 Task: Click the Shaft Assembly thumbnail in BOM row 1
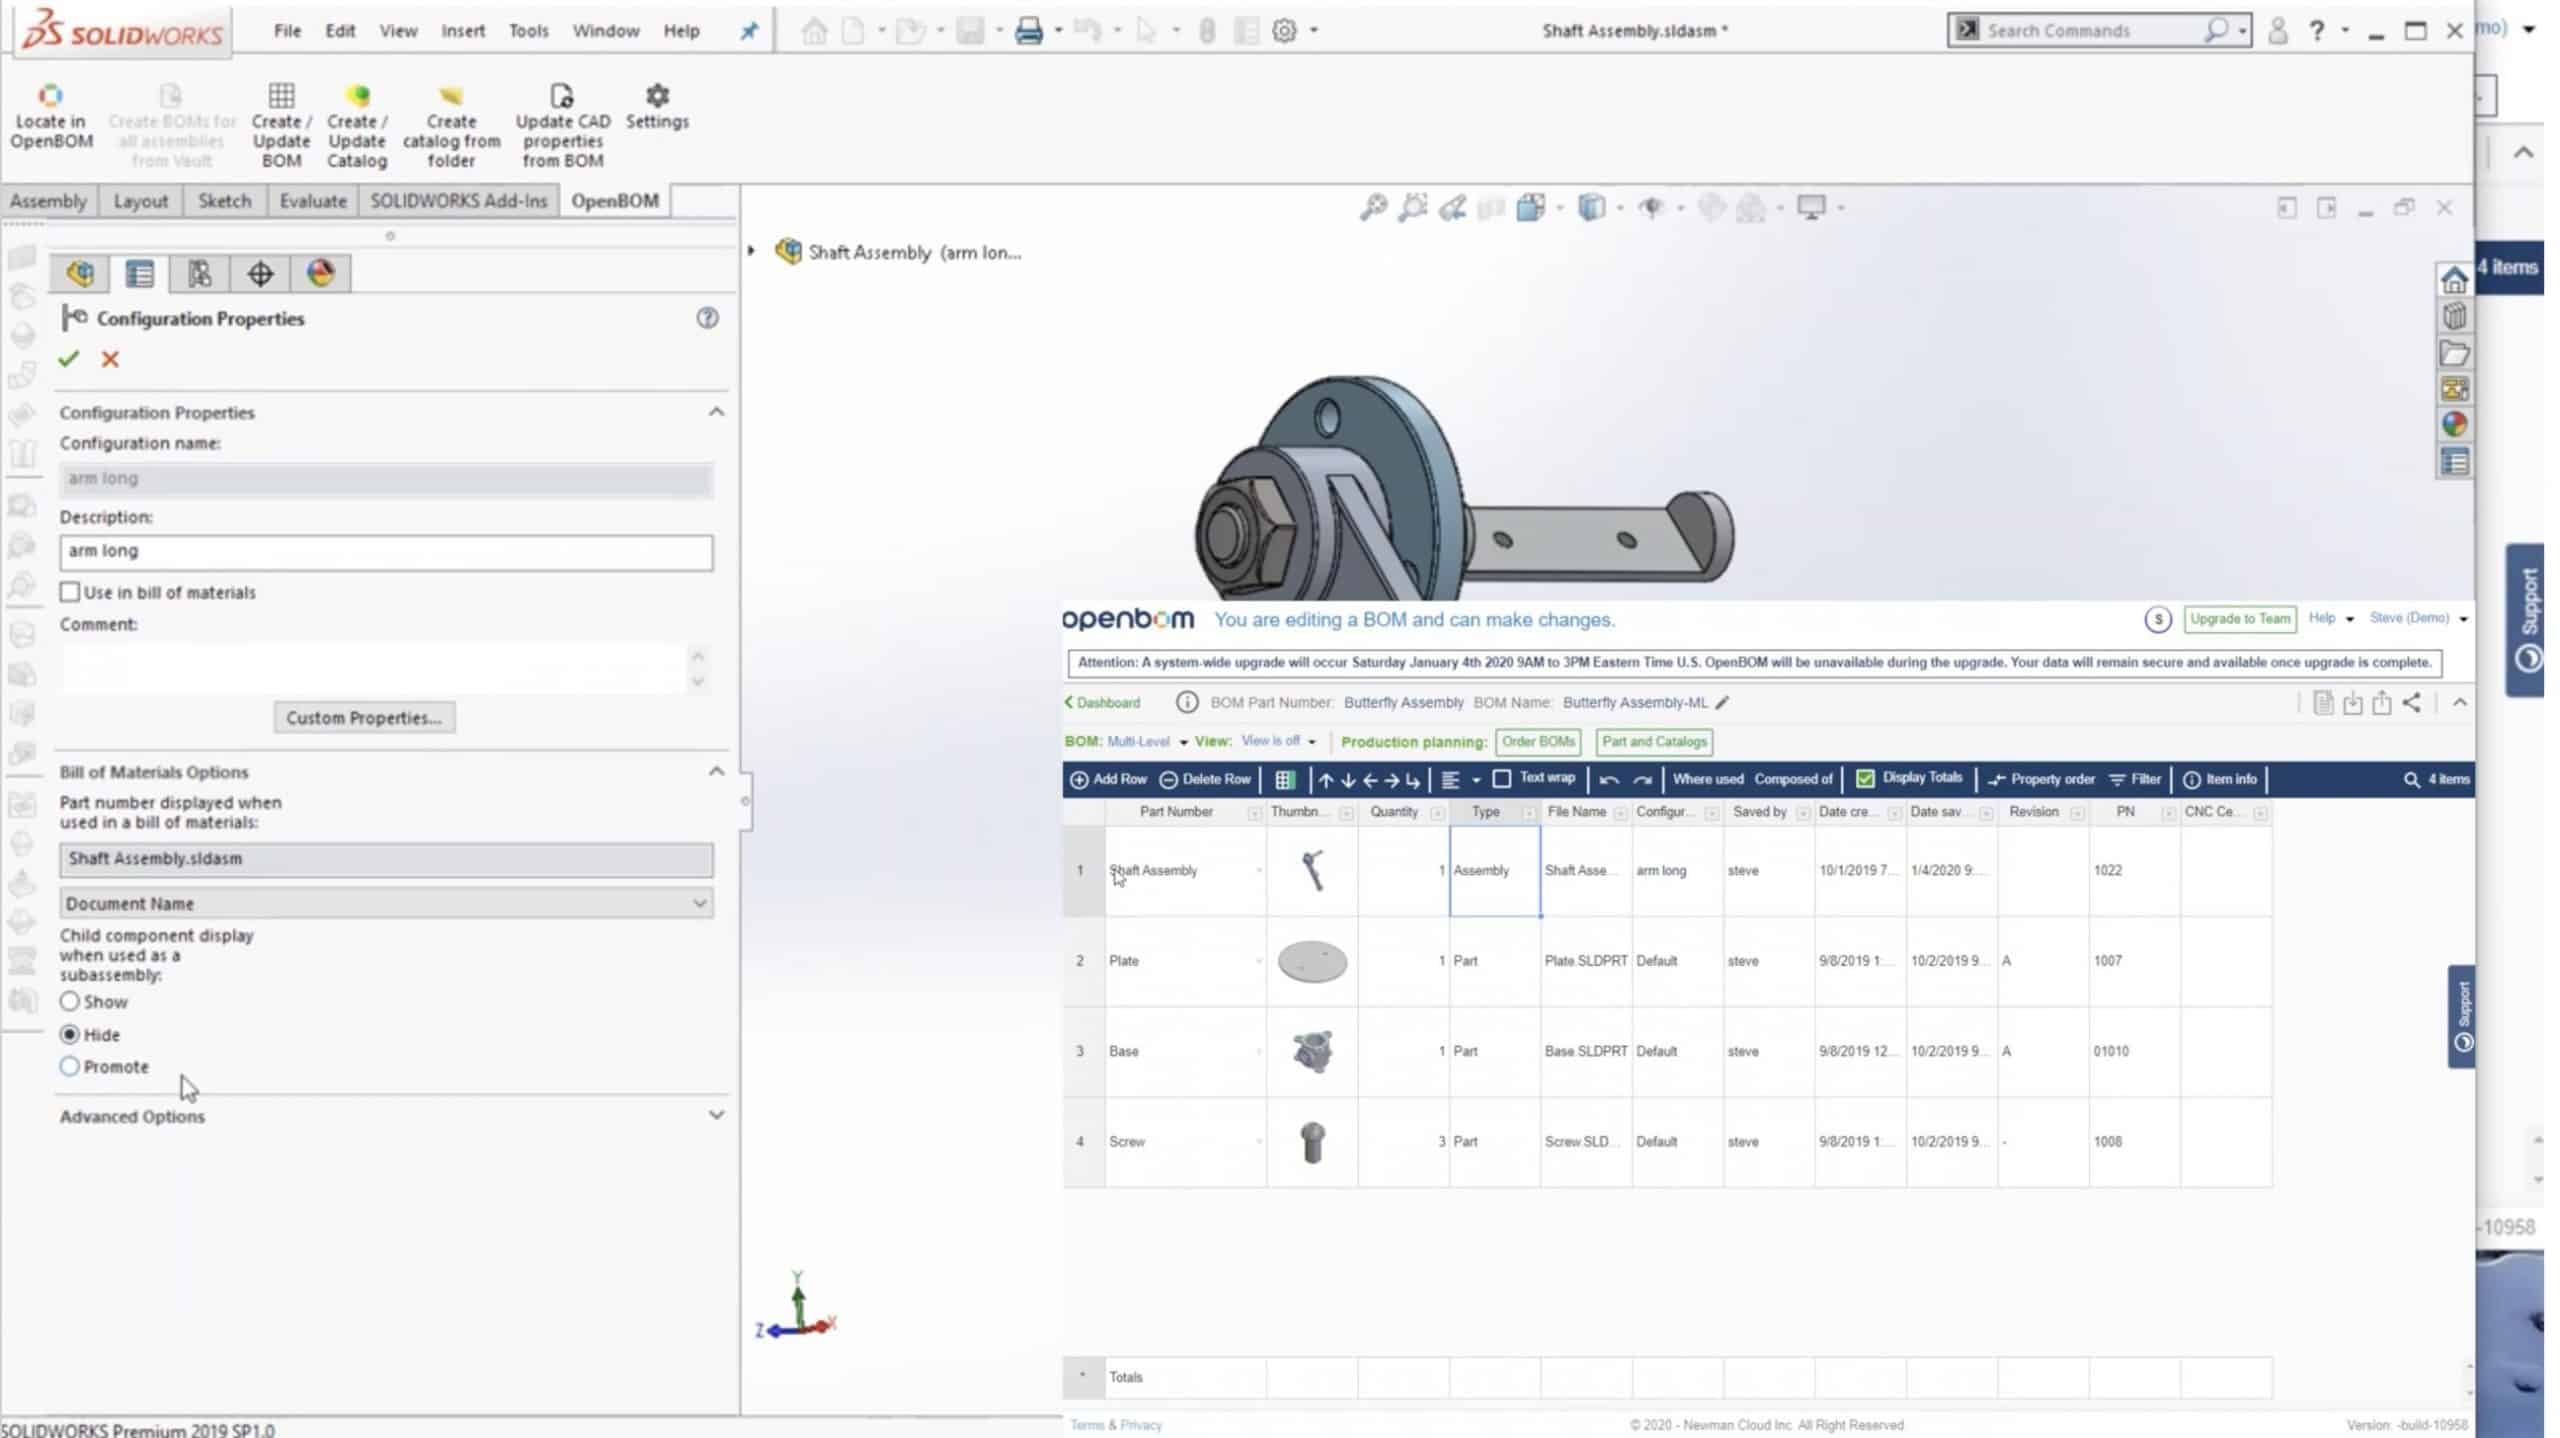(x=1313, y=870)
